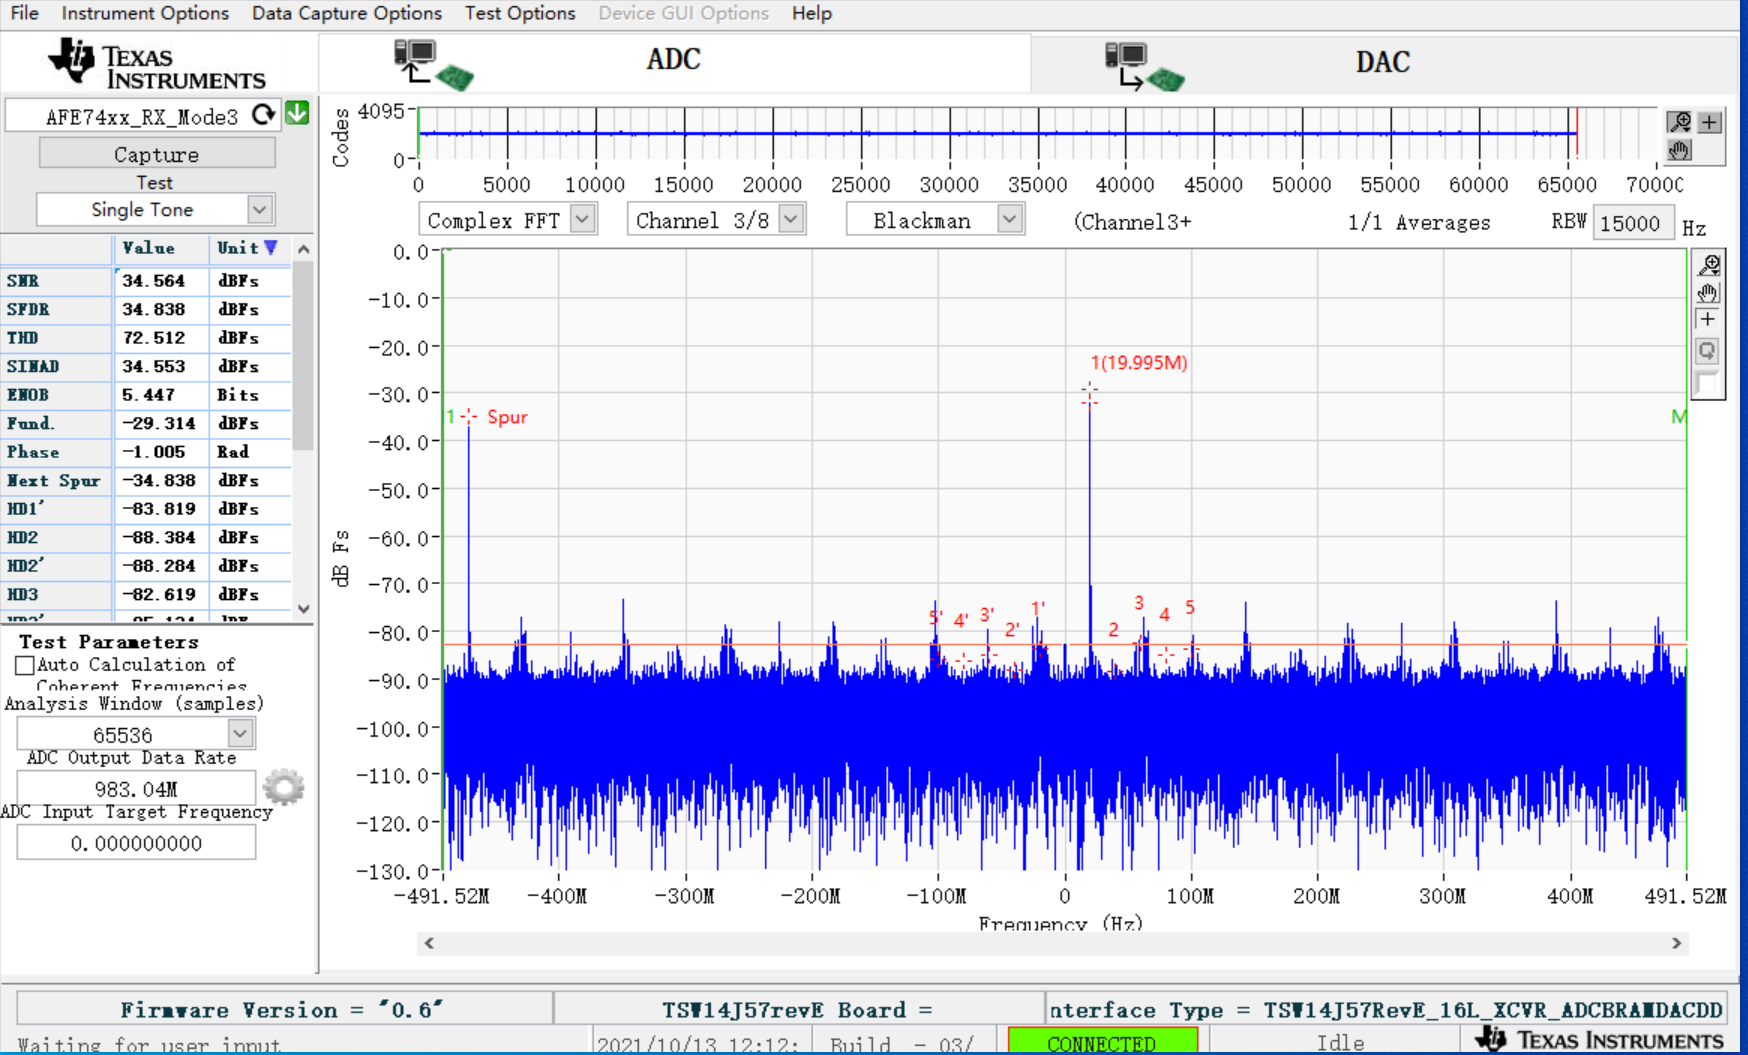Open Test Options menu
The width and height of the screenshot is (1748, 1055).
pyautogui.click(x=520, y=13)
